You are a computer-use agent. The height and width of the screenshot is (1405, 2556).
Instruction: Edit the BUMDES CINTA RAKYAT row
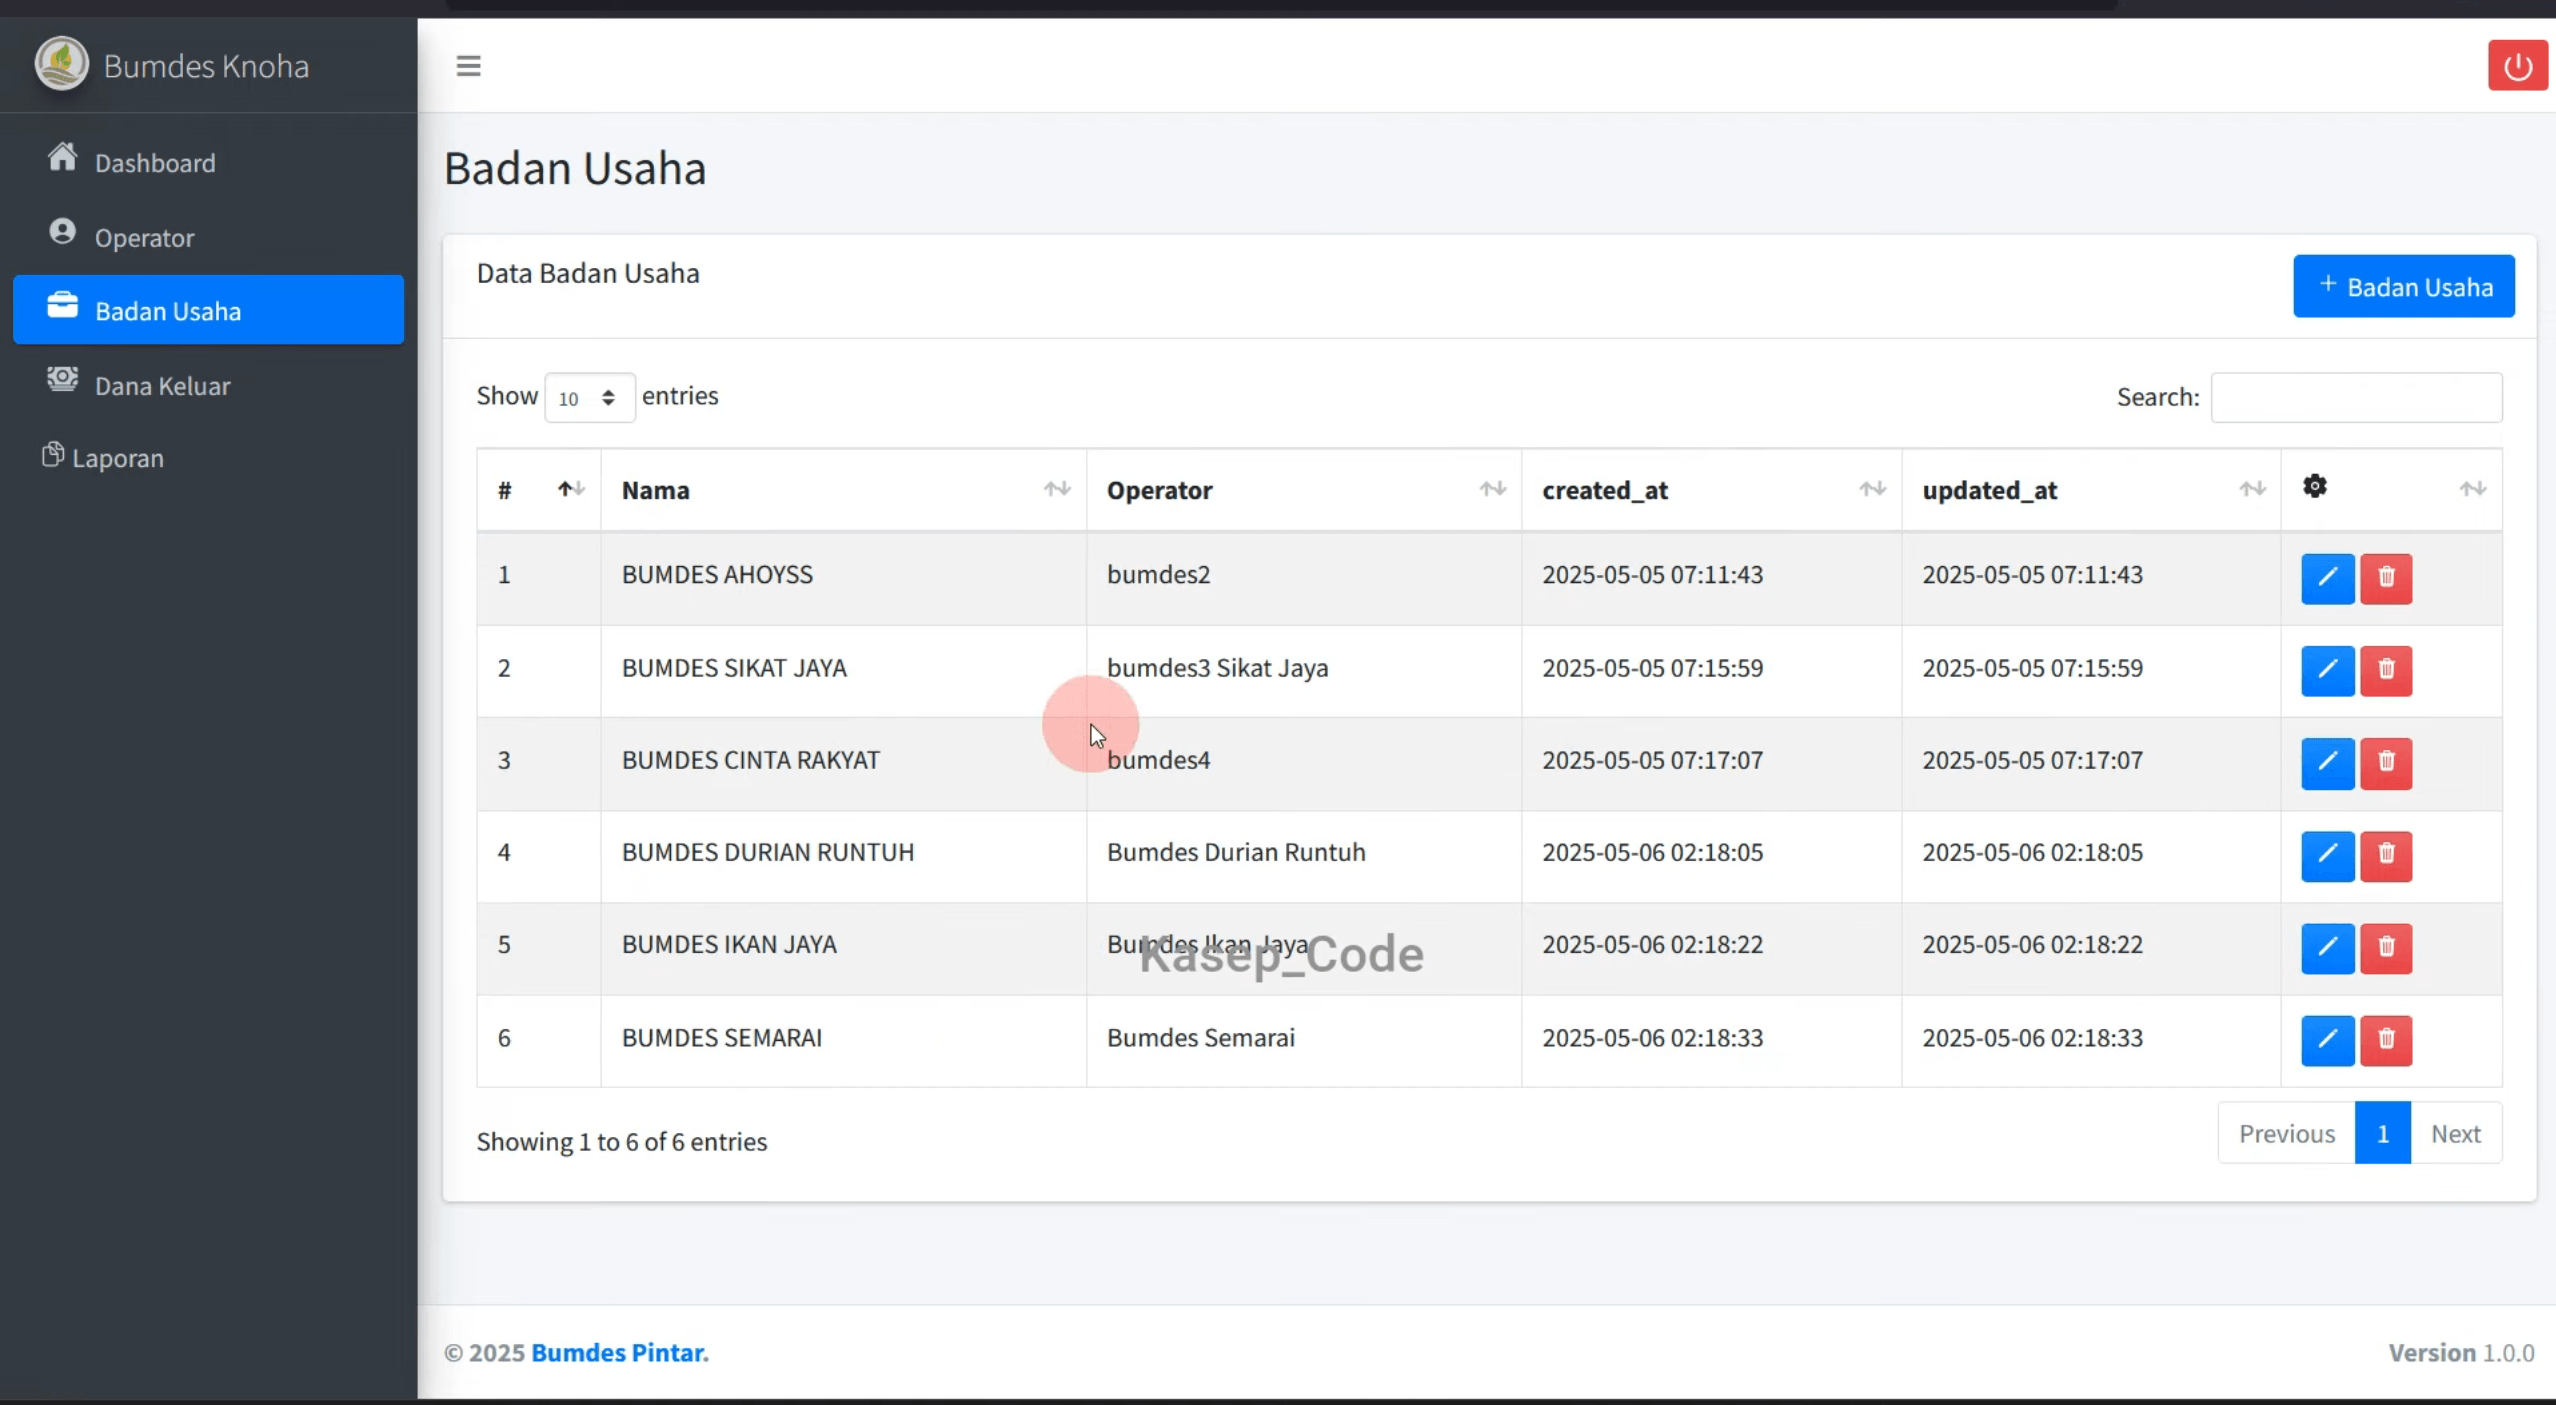click(2327, 763)
